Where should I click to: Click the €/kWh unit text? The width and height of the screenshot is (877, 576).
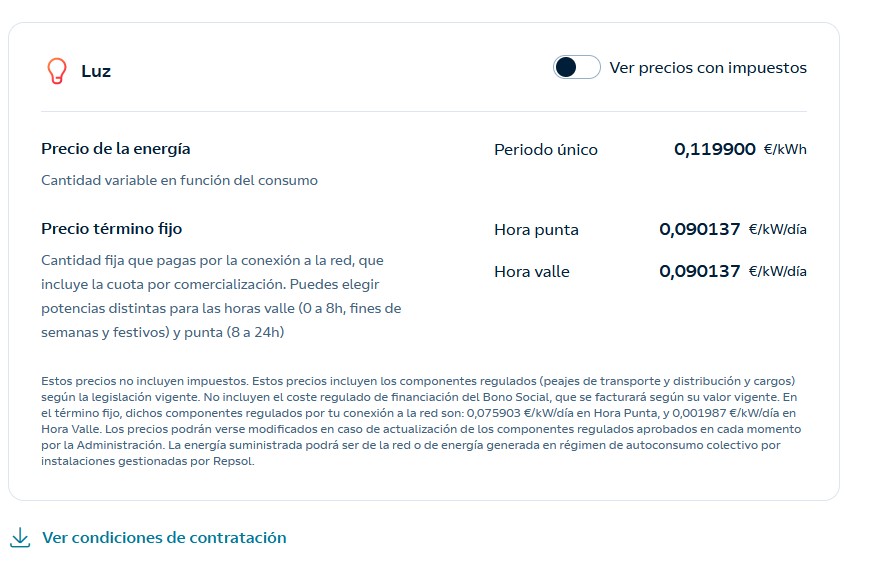tap(785, 149)
